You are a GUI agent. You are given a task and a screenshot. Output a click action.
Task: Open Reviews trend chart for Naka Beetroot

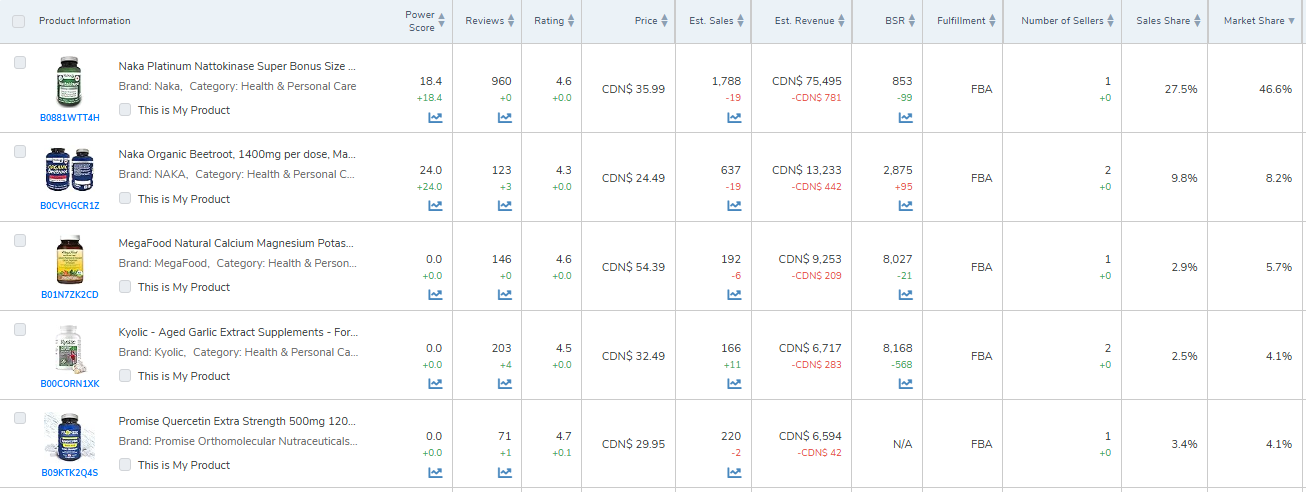(505, 206)
